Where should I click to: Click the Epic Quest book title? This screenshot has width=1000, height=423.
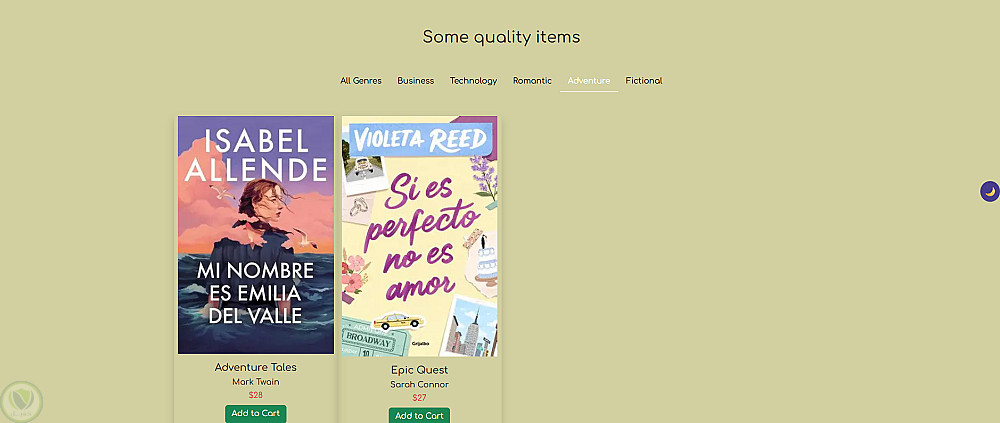pyautogui.click(x=419, y=370)
